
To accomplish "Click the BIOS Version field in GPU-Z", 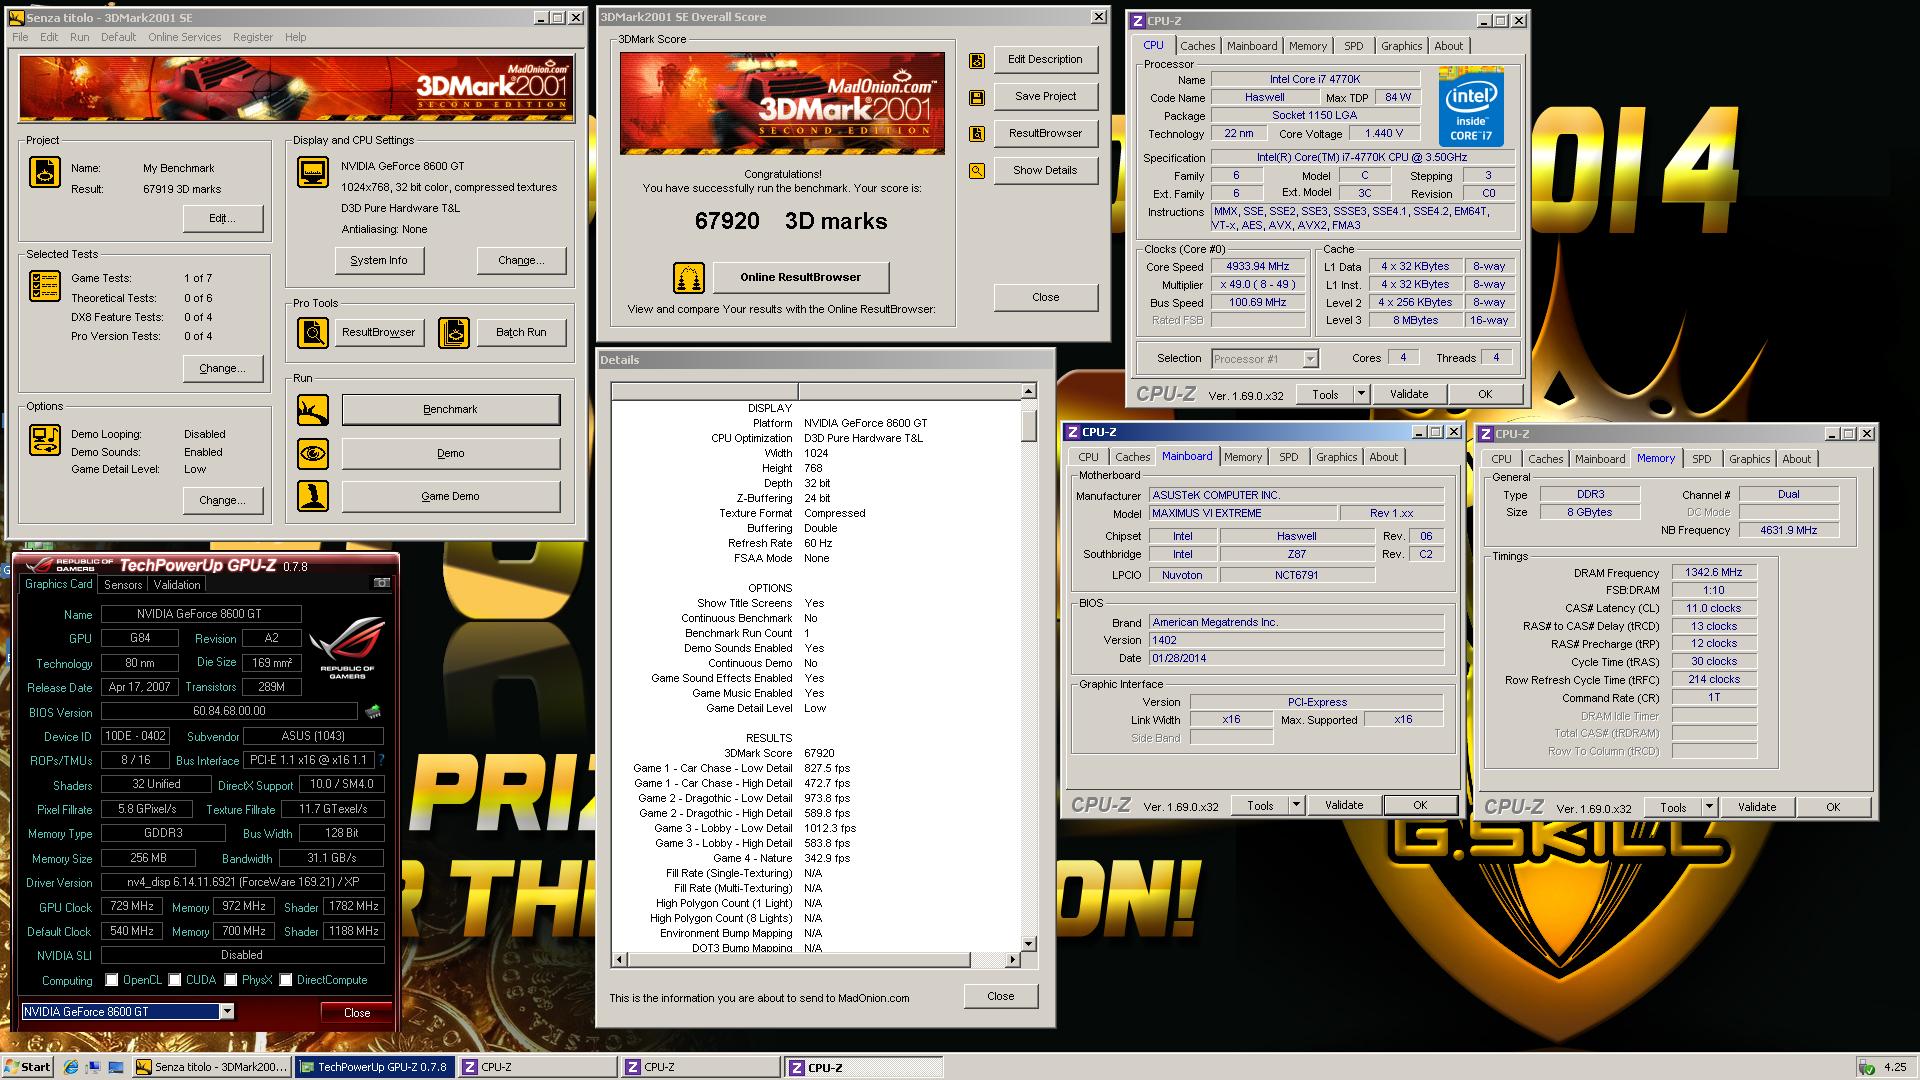I will [x=229, y=711].
